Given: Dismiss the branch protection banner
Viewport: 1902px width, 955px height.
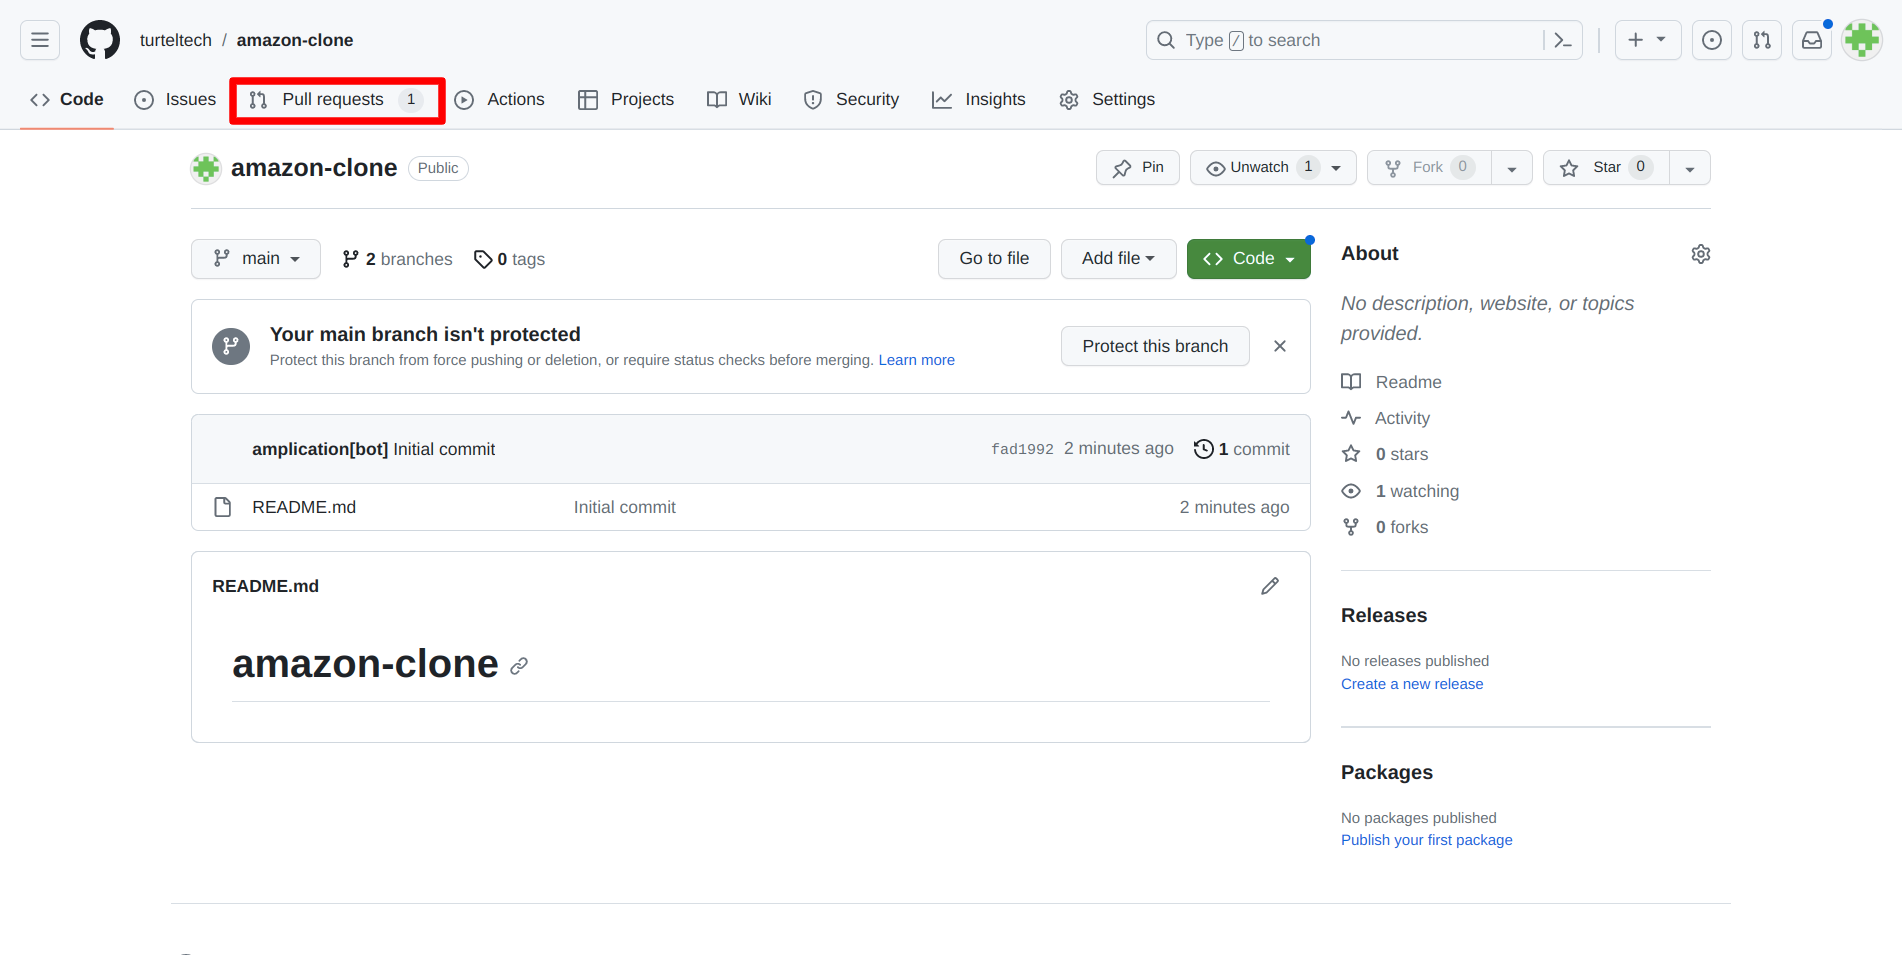Looking at the screenshot, I should click(x=1280, y=346).
